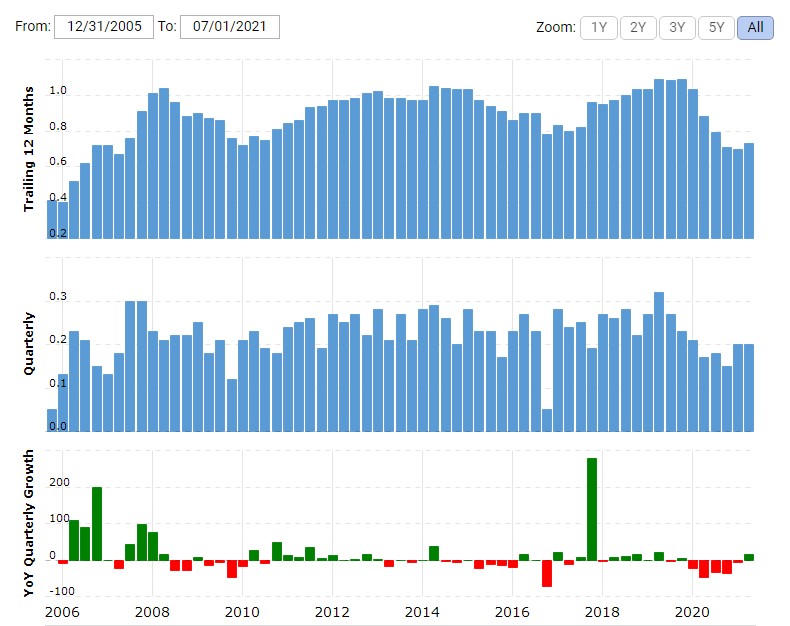
Task: Click the 2006 label on the x-axis
Action: click(x=62, y=612)
